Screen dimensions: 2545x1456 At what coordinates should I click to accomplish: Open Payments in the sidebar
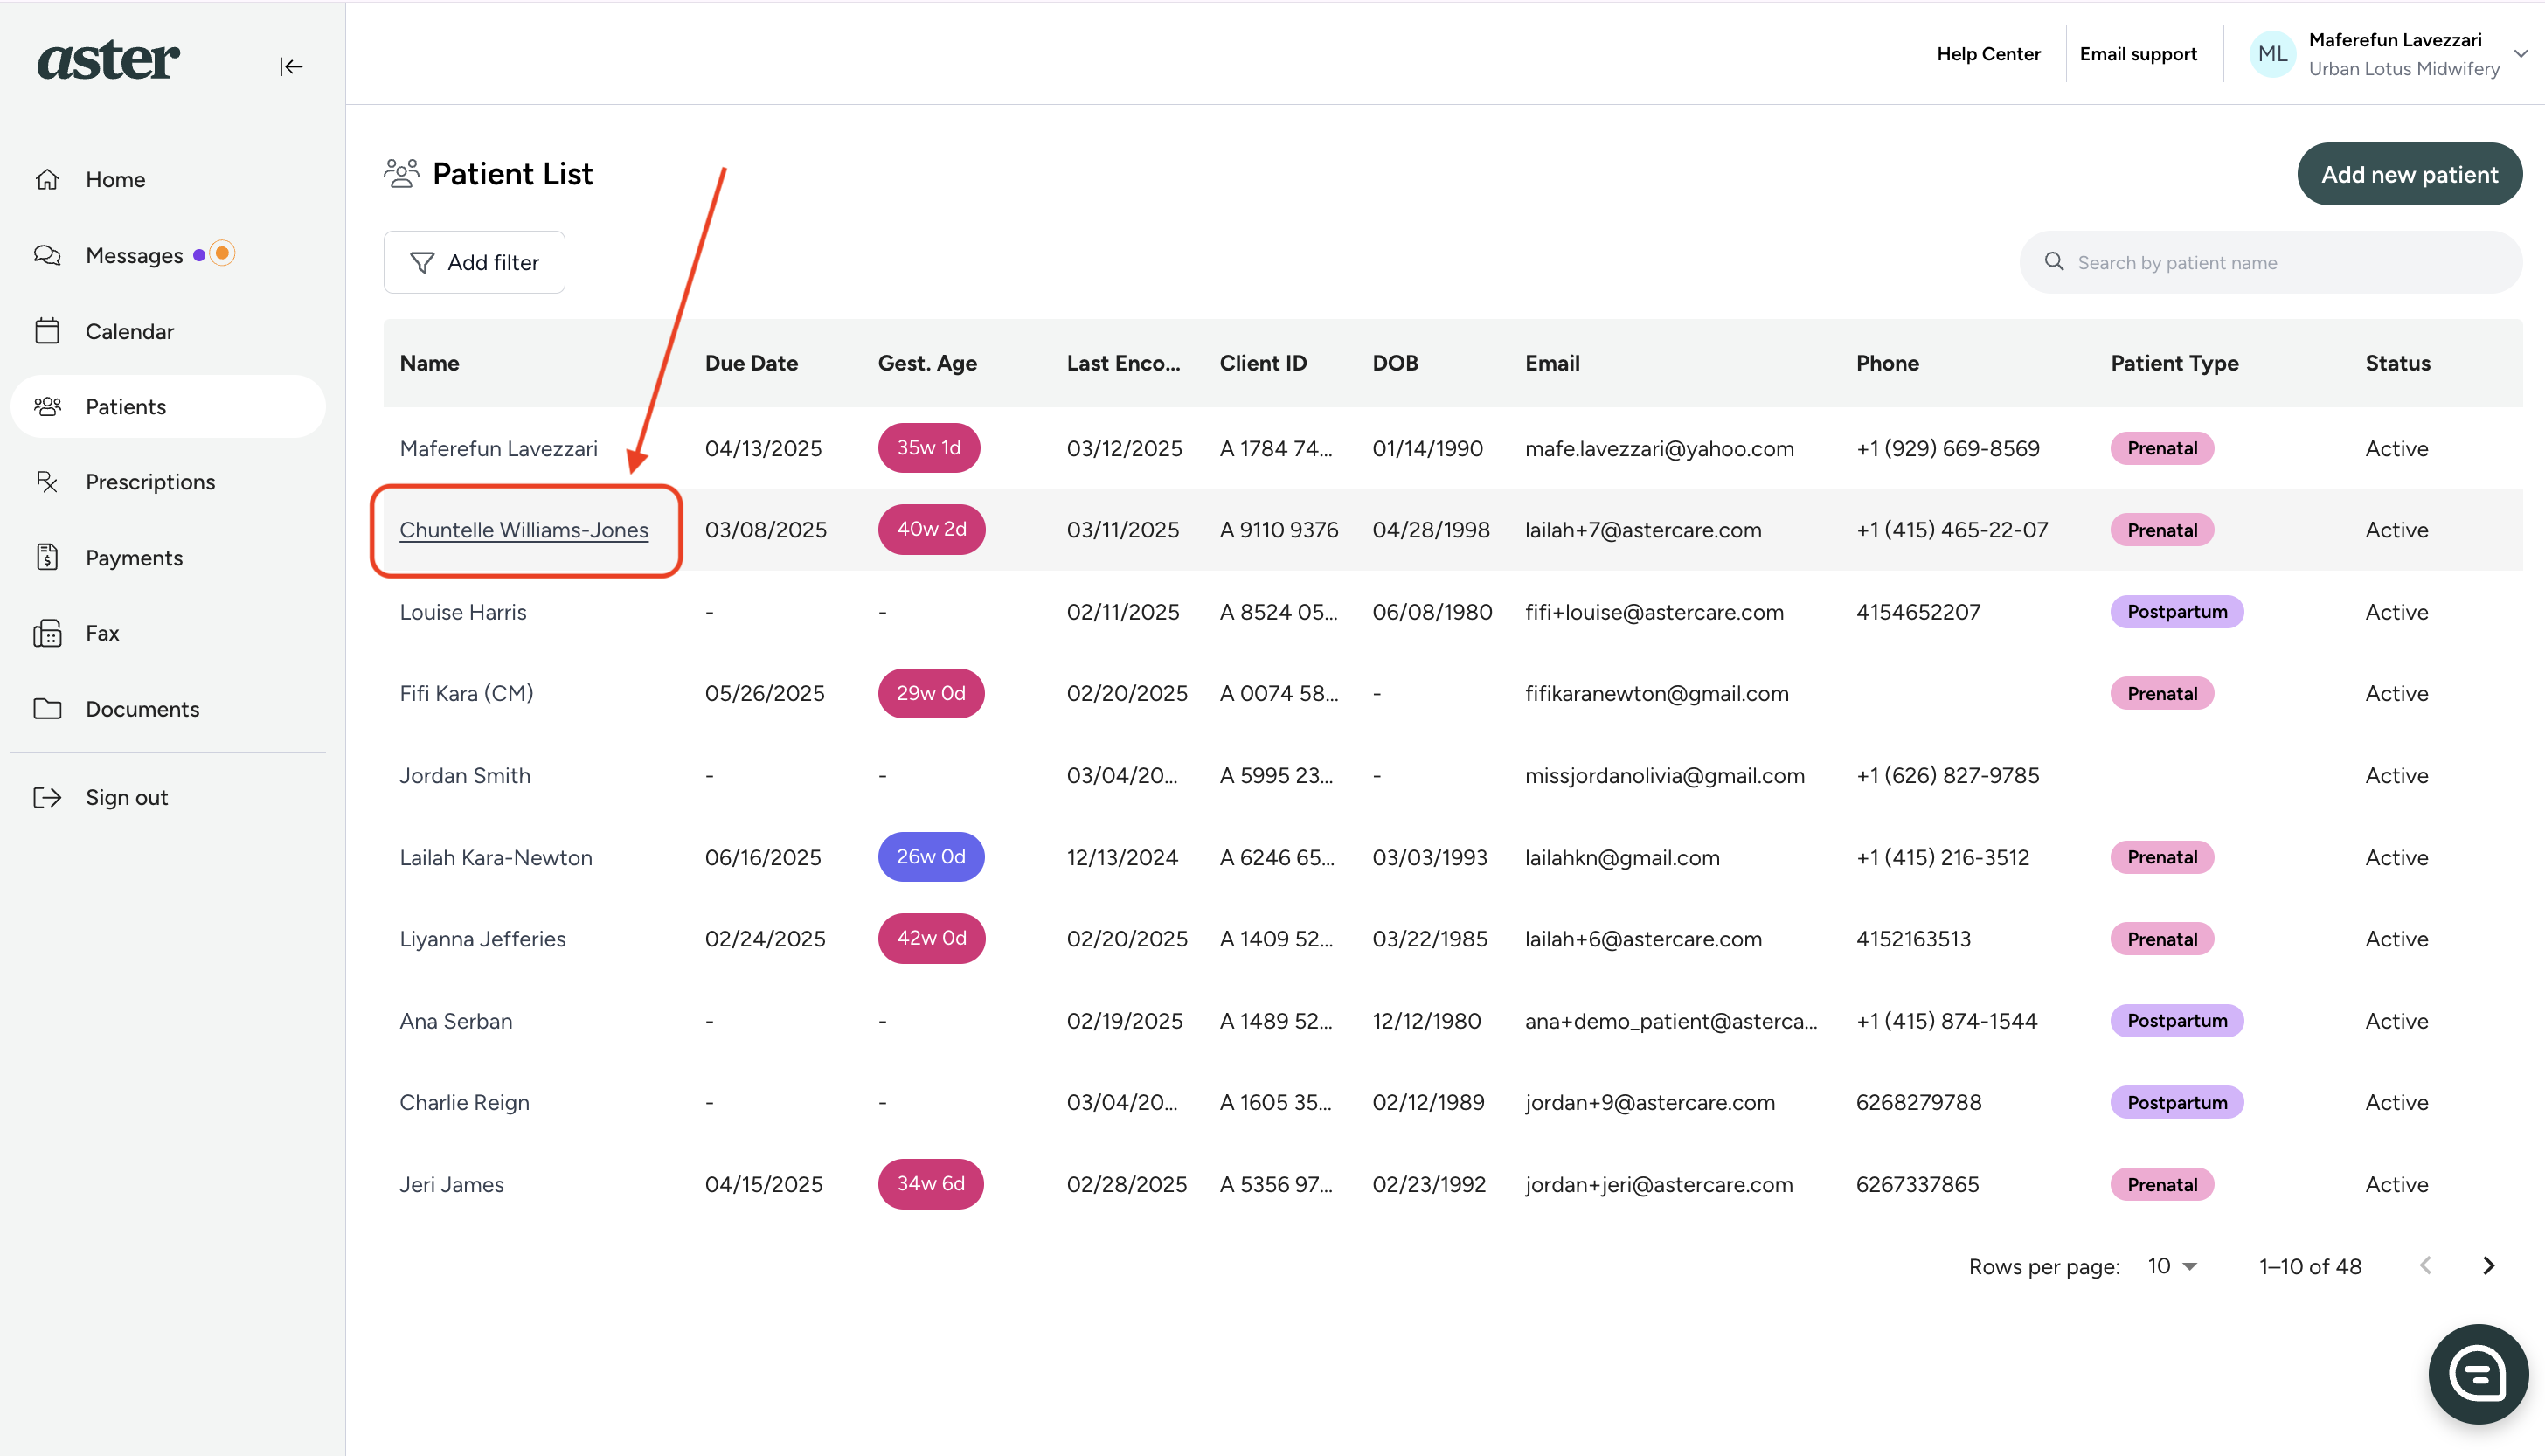[x=168, y=557]
